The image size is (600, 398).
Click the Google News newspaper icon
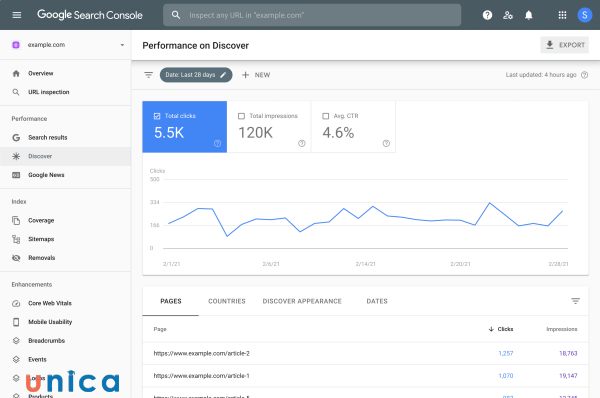click(16, 175)
